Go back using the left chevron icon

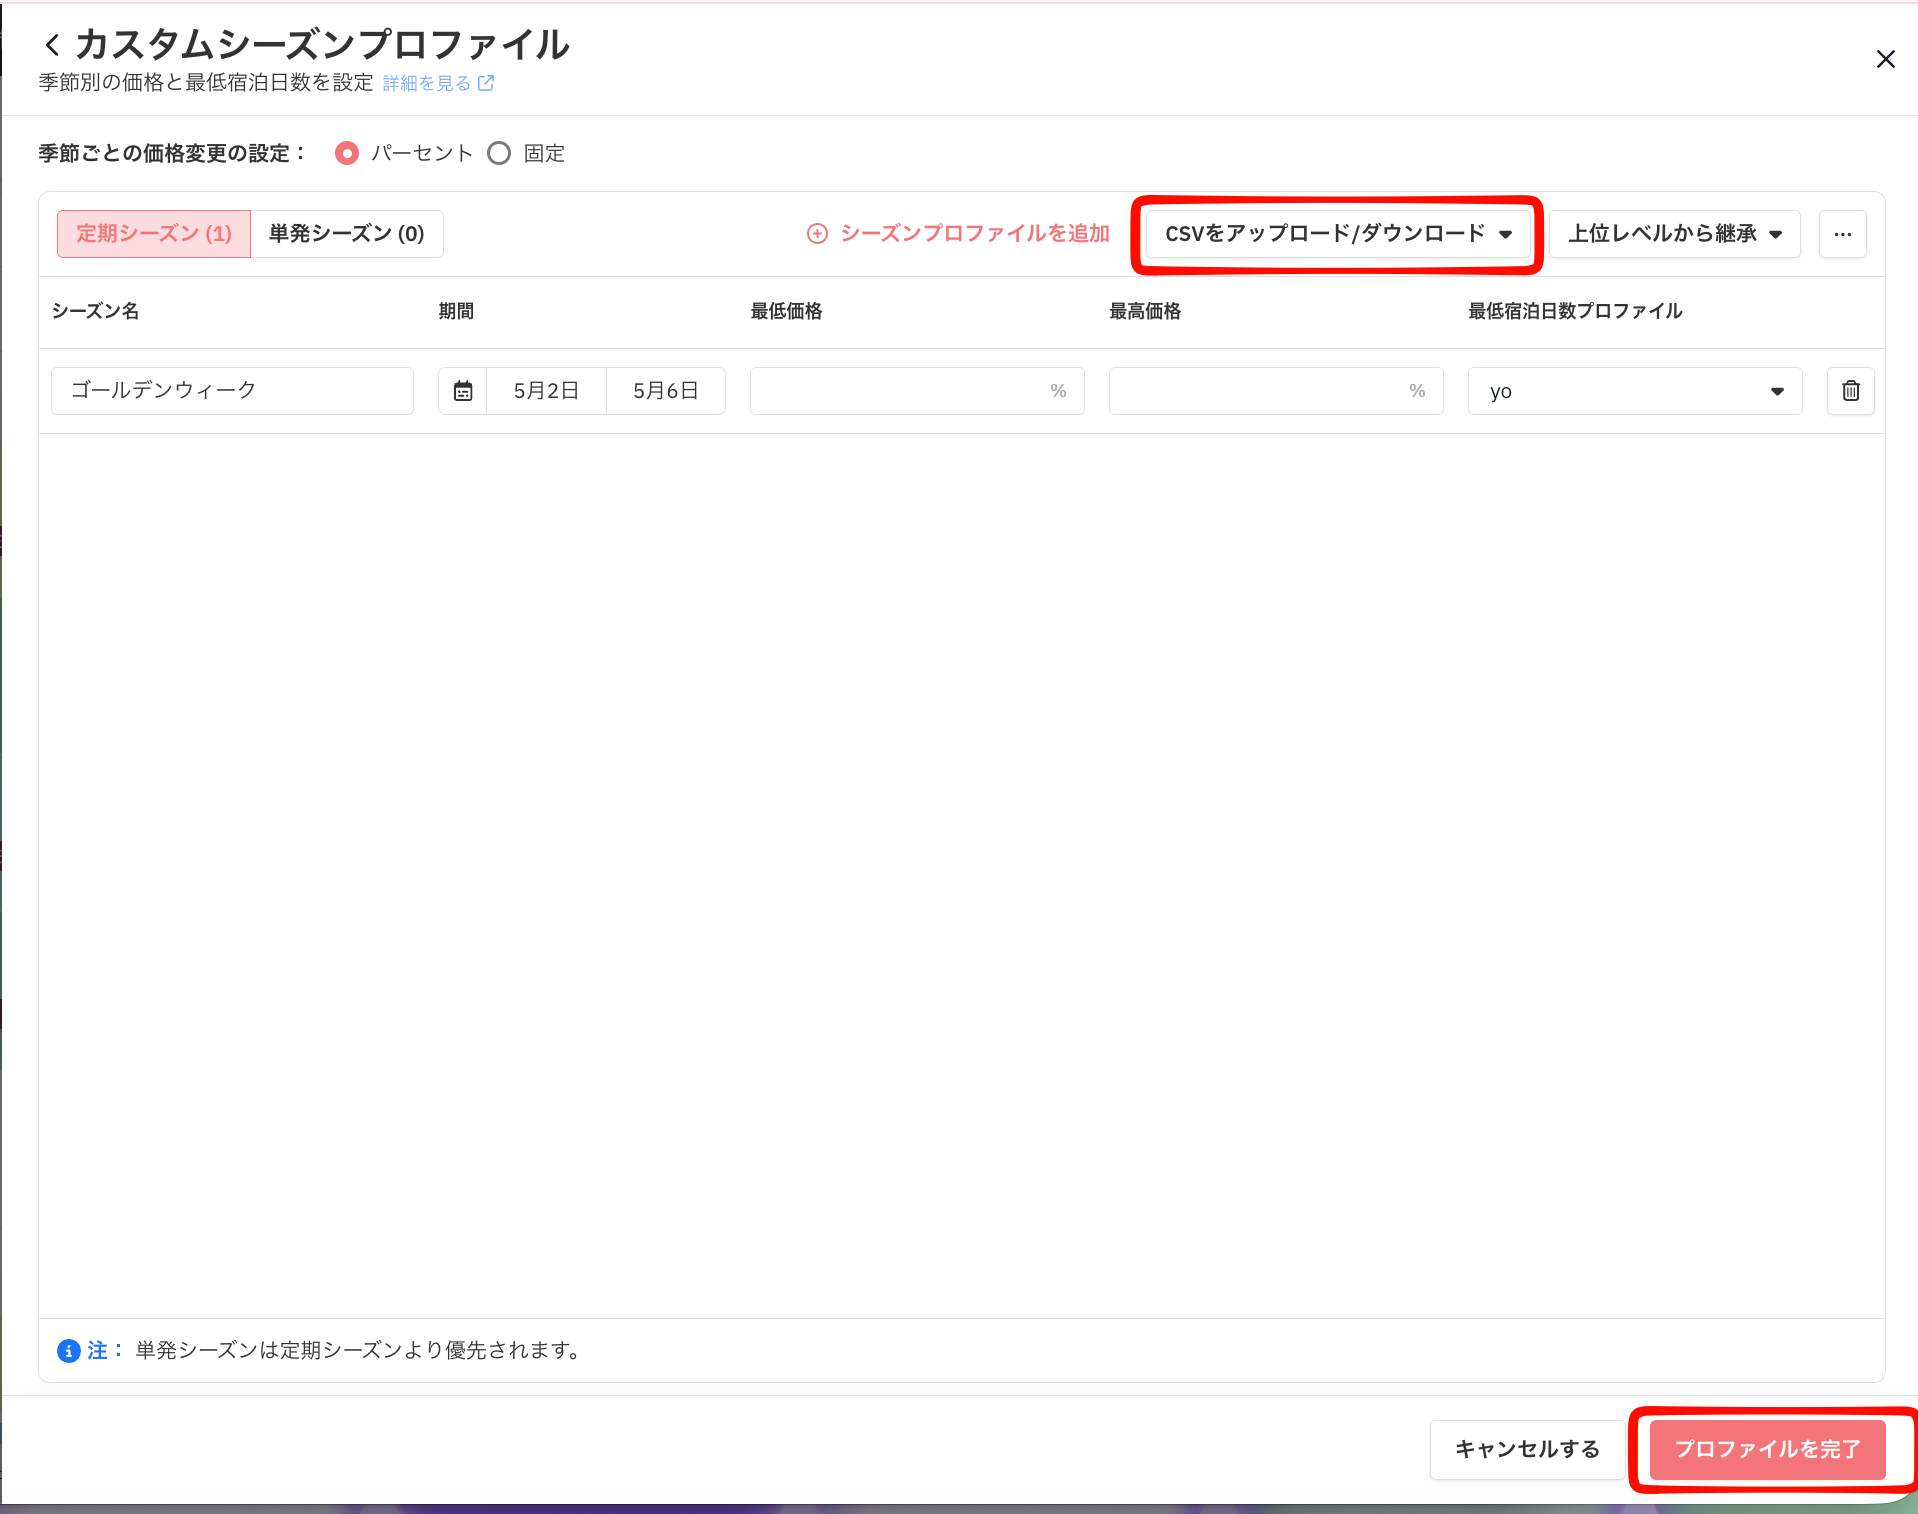[x=52, y=45]
